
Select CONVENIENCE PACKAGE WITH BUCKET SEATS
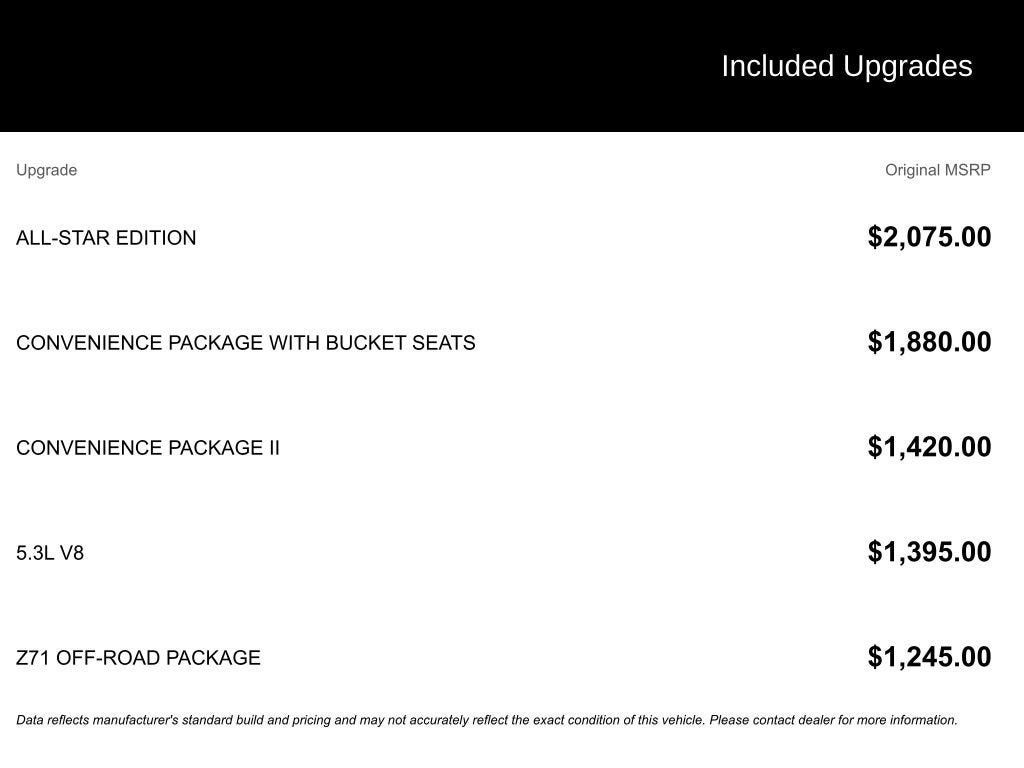(x=246, y=343)
